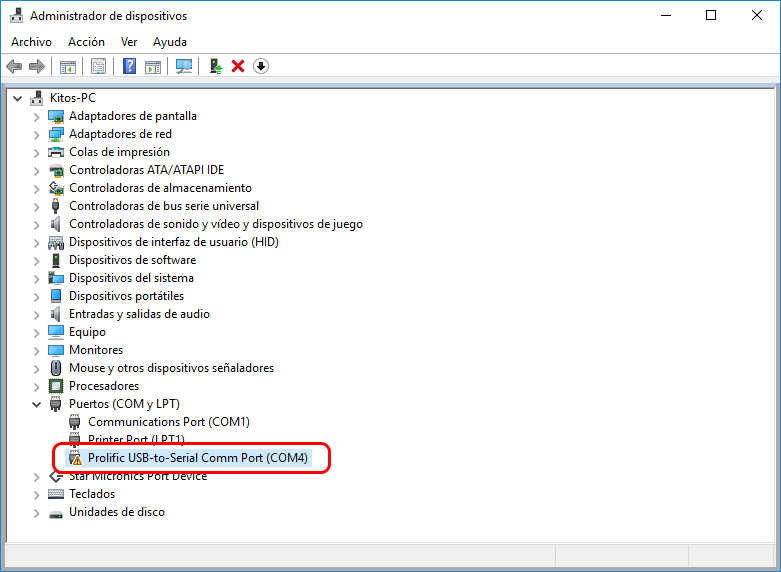The height and width of the screenshot is (572, 781).
Task: Click the Dispositivos de software icon
Action: pyautogui.click(x=56, y=260)
